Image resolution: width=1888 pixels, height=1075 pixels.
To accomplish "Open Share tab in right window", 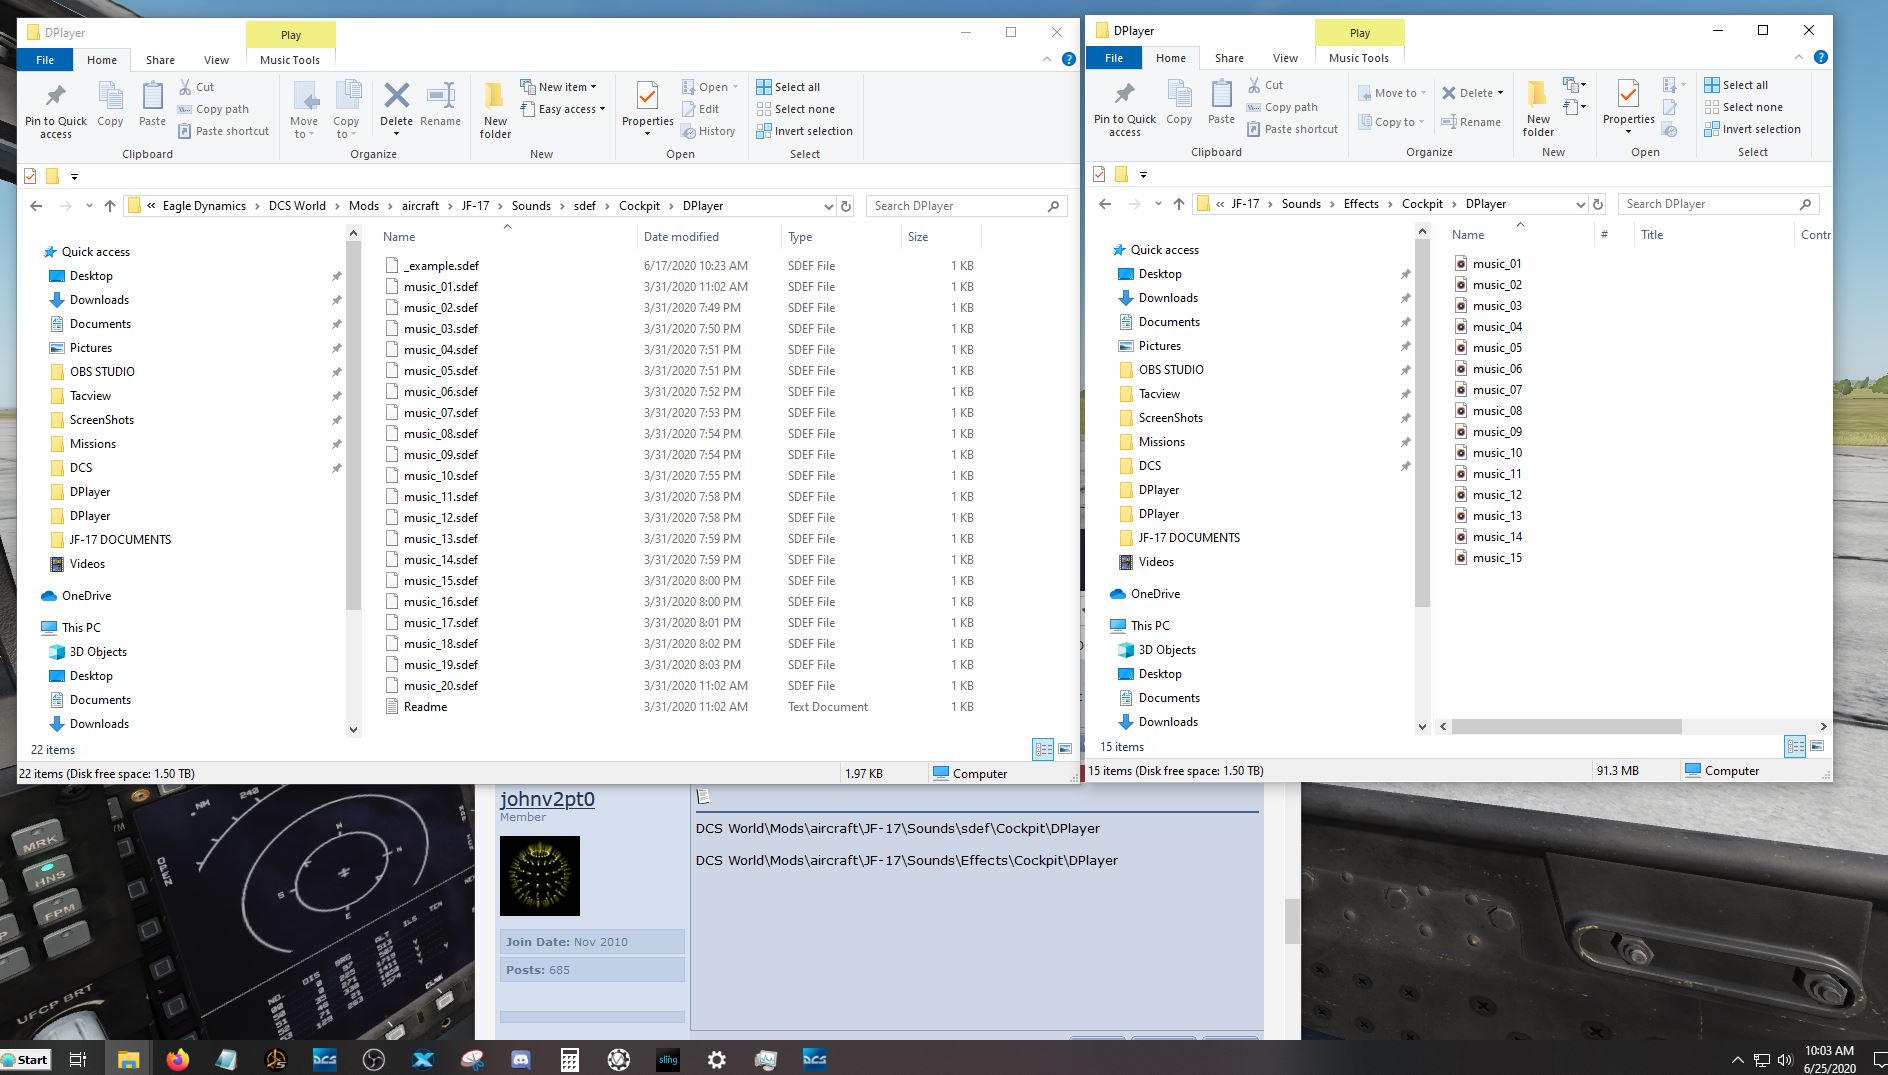I will pyautogui.click(x=1229, y=58).
